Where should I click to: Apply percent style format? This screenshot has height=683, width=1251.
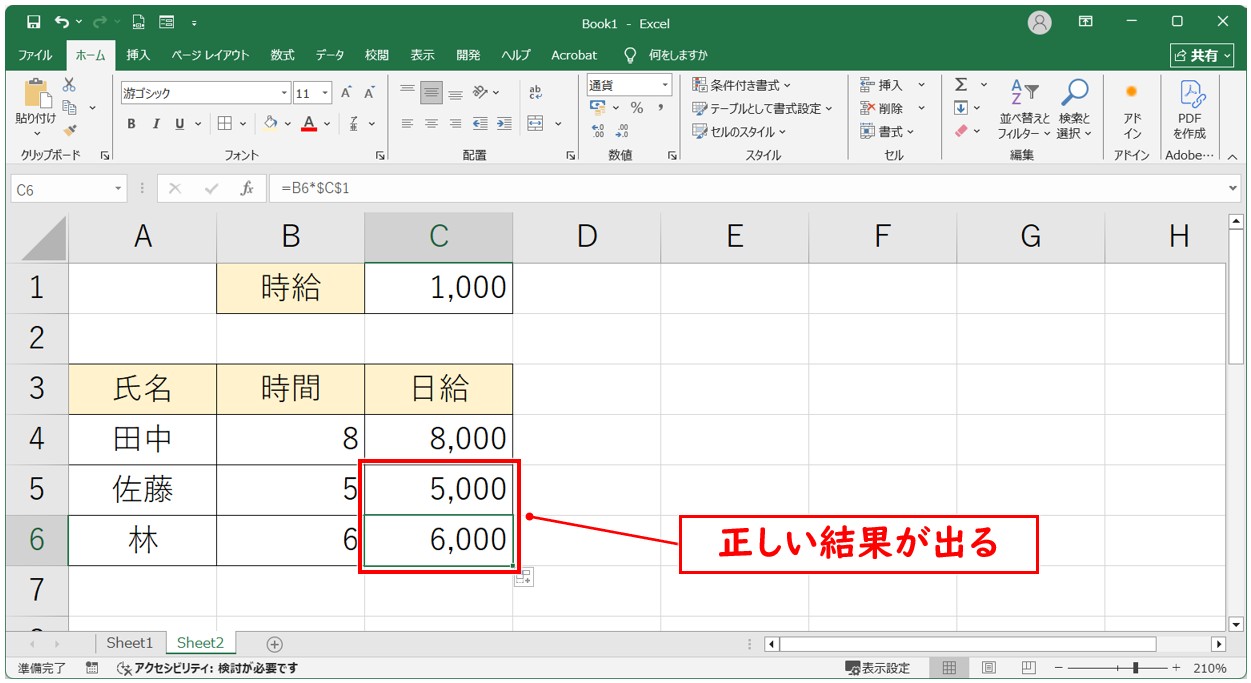click(637, 108)
